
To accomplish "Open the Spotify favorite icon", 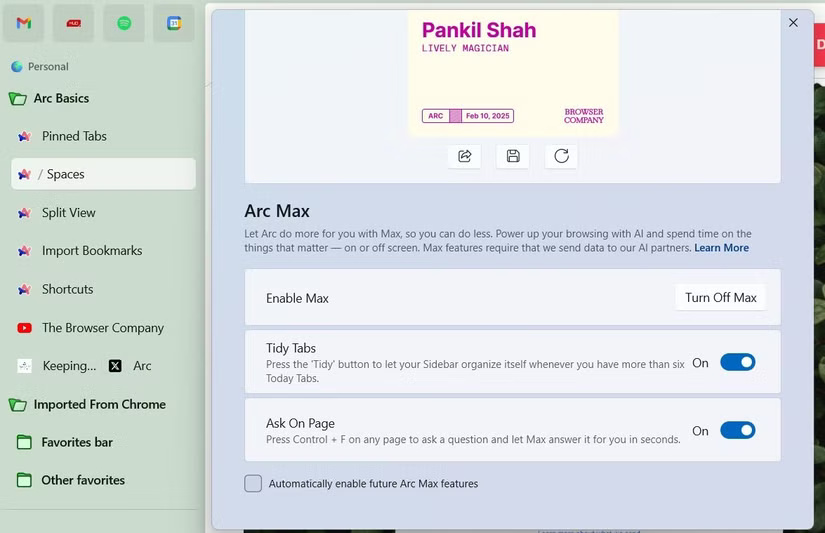I will click(x=124, y=23).
